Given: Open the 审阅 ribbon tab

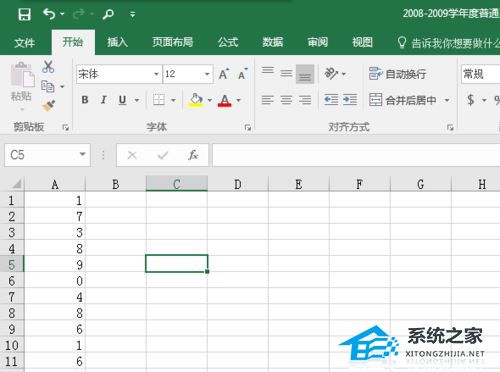Looking at the screenshot, I should [x=317, y=42].
